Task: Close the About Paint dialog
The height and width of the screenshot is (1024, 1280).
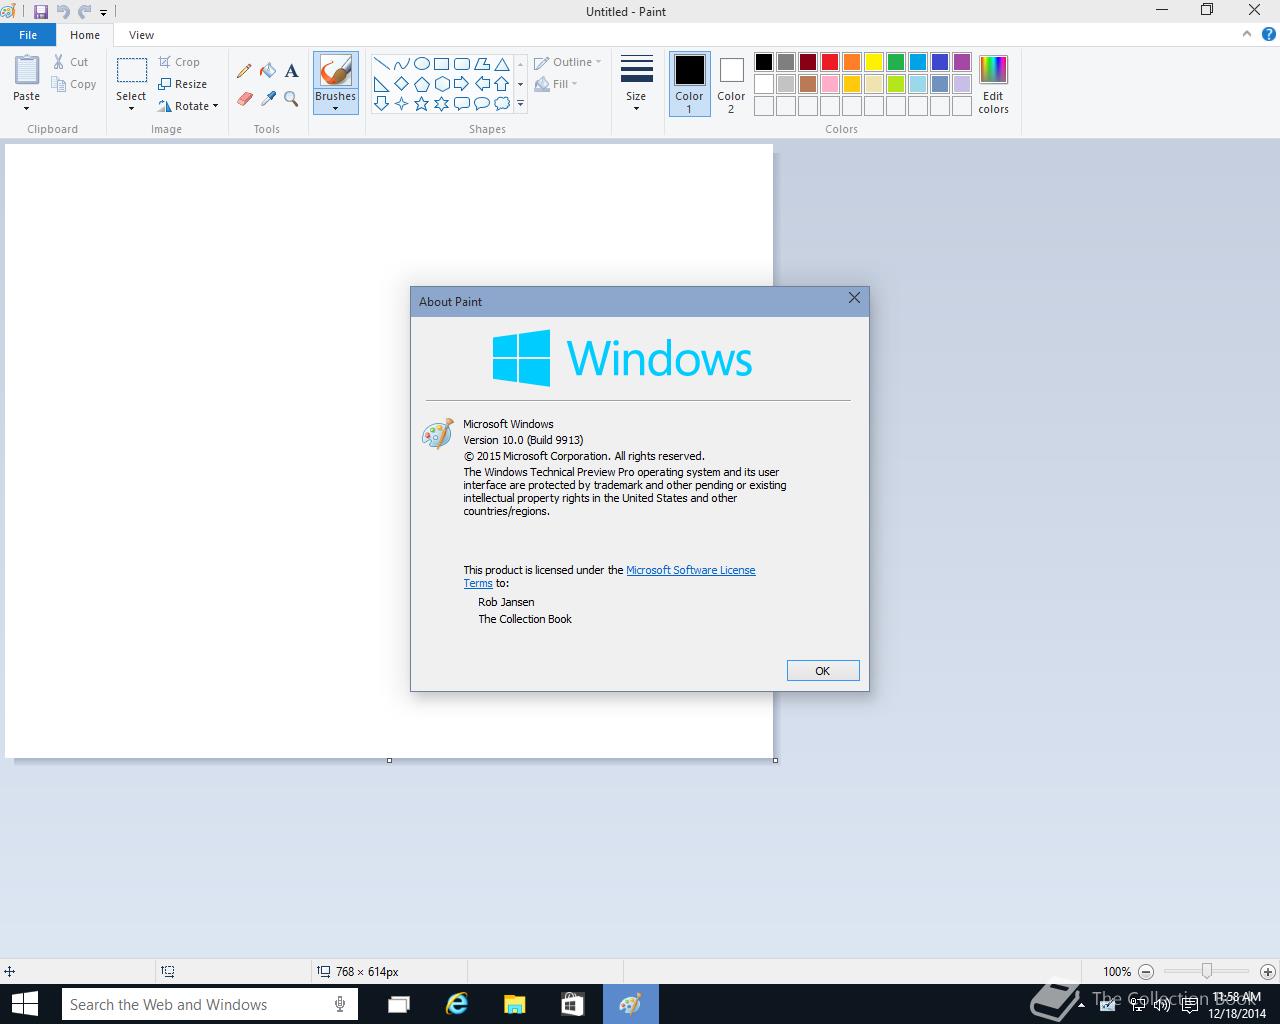Action: [854, 298]
